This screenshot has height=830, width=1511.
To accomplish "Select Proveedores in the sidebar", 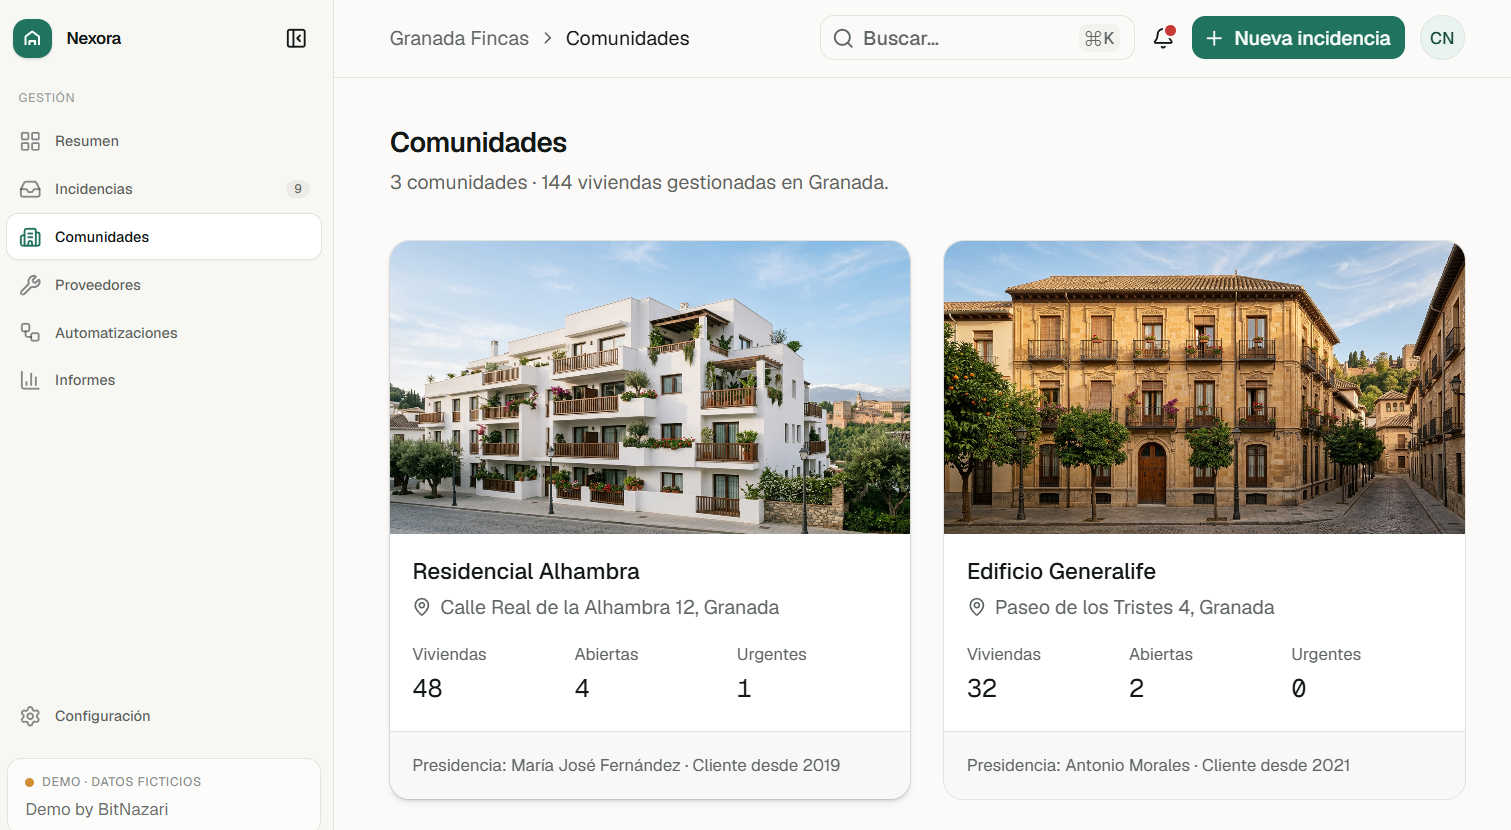I will (164, 285).
